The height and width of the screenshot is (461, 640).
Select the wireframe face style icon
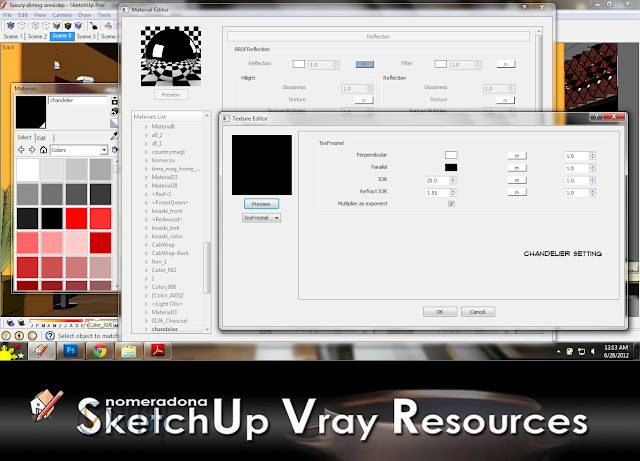point(35,26)
